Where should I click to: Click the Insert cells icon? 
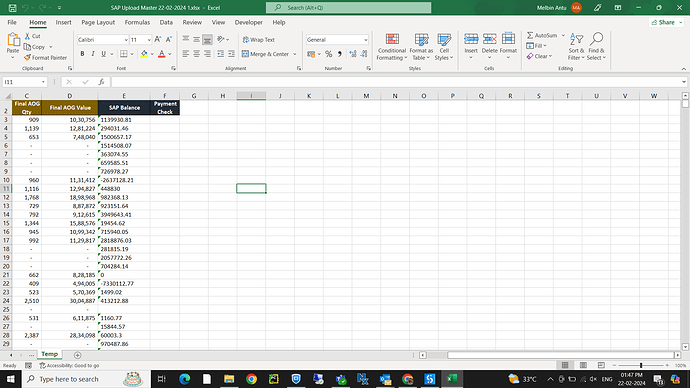click(471, 39)
